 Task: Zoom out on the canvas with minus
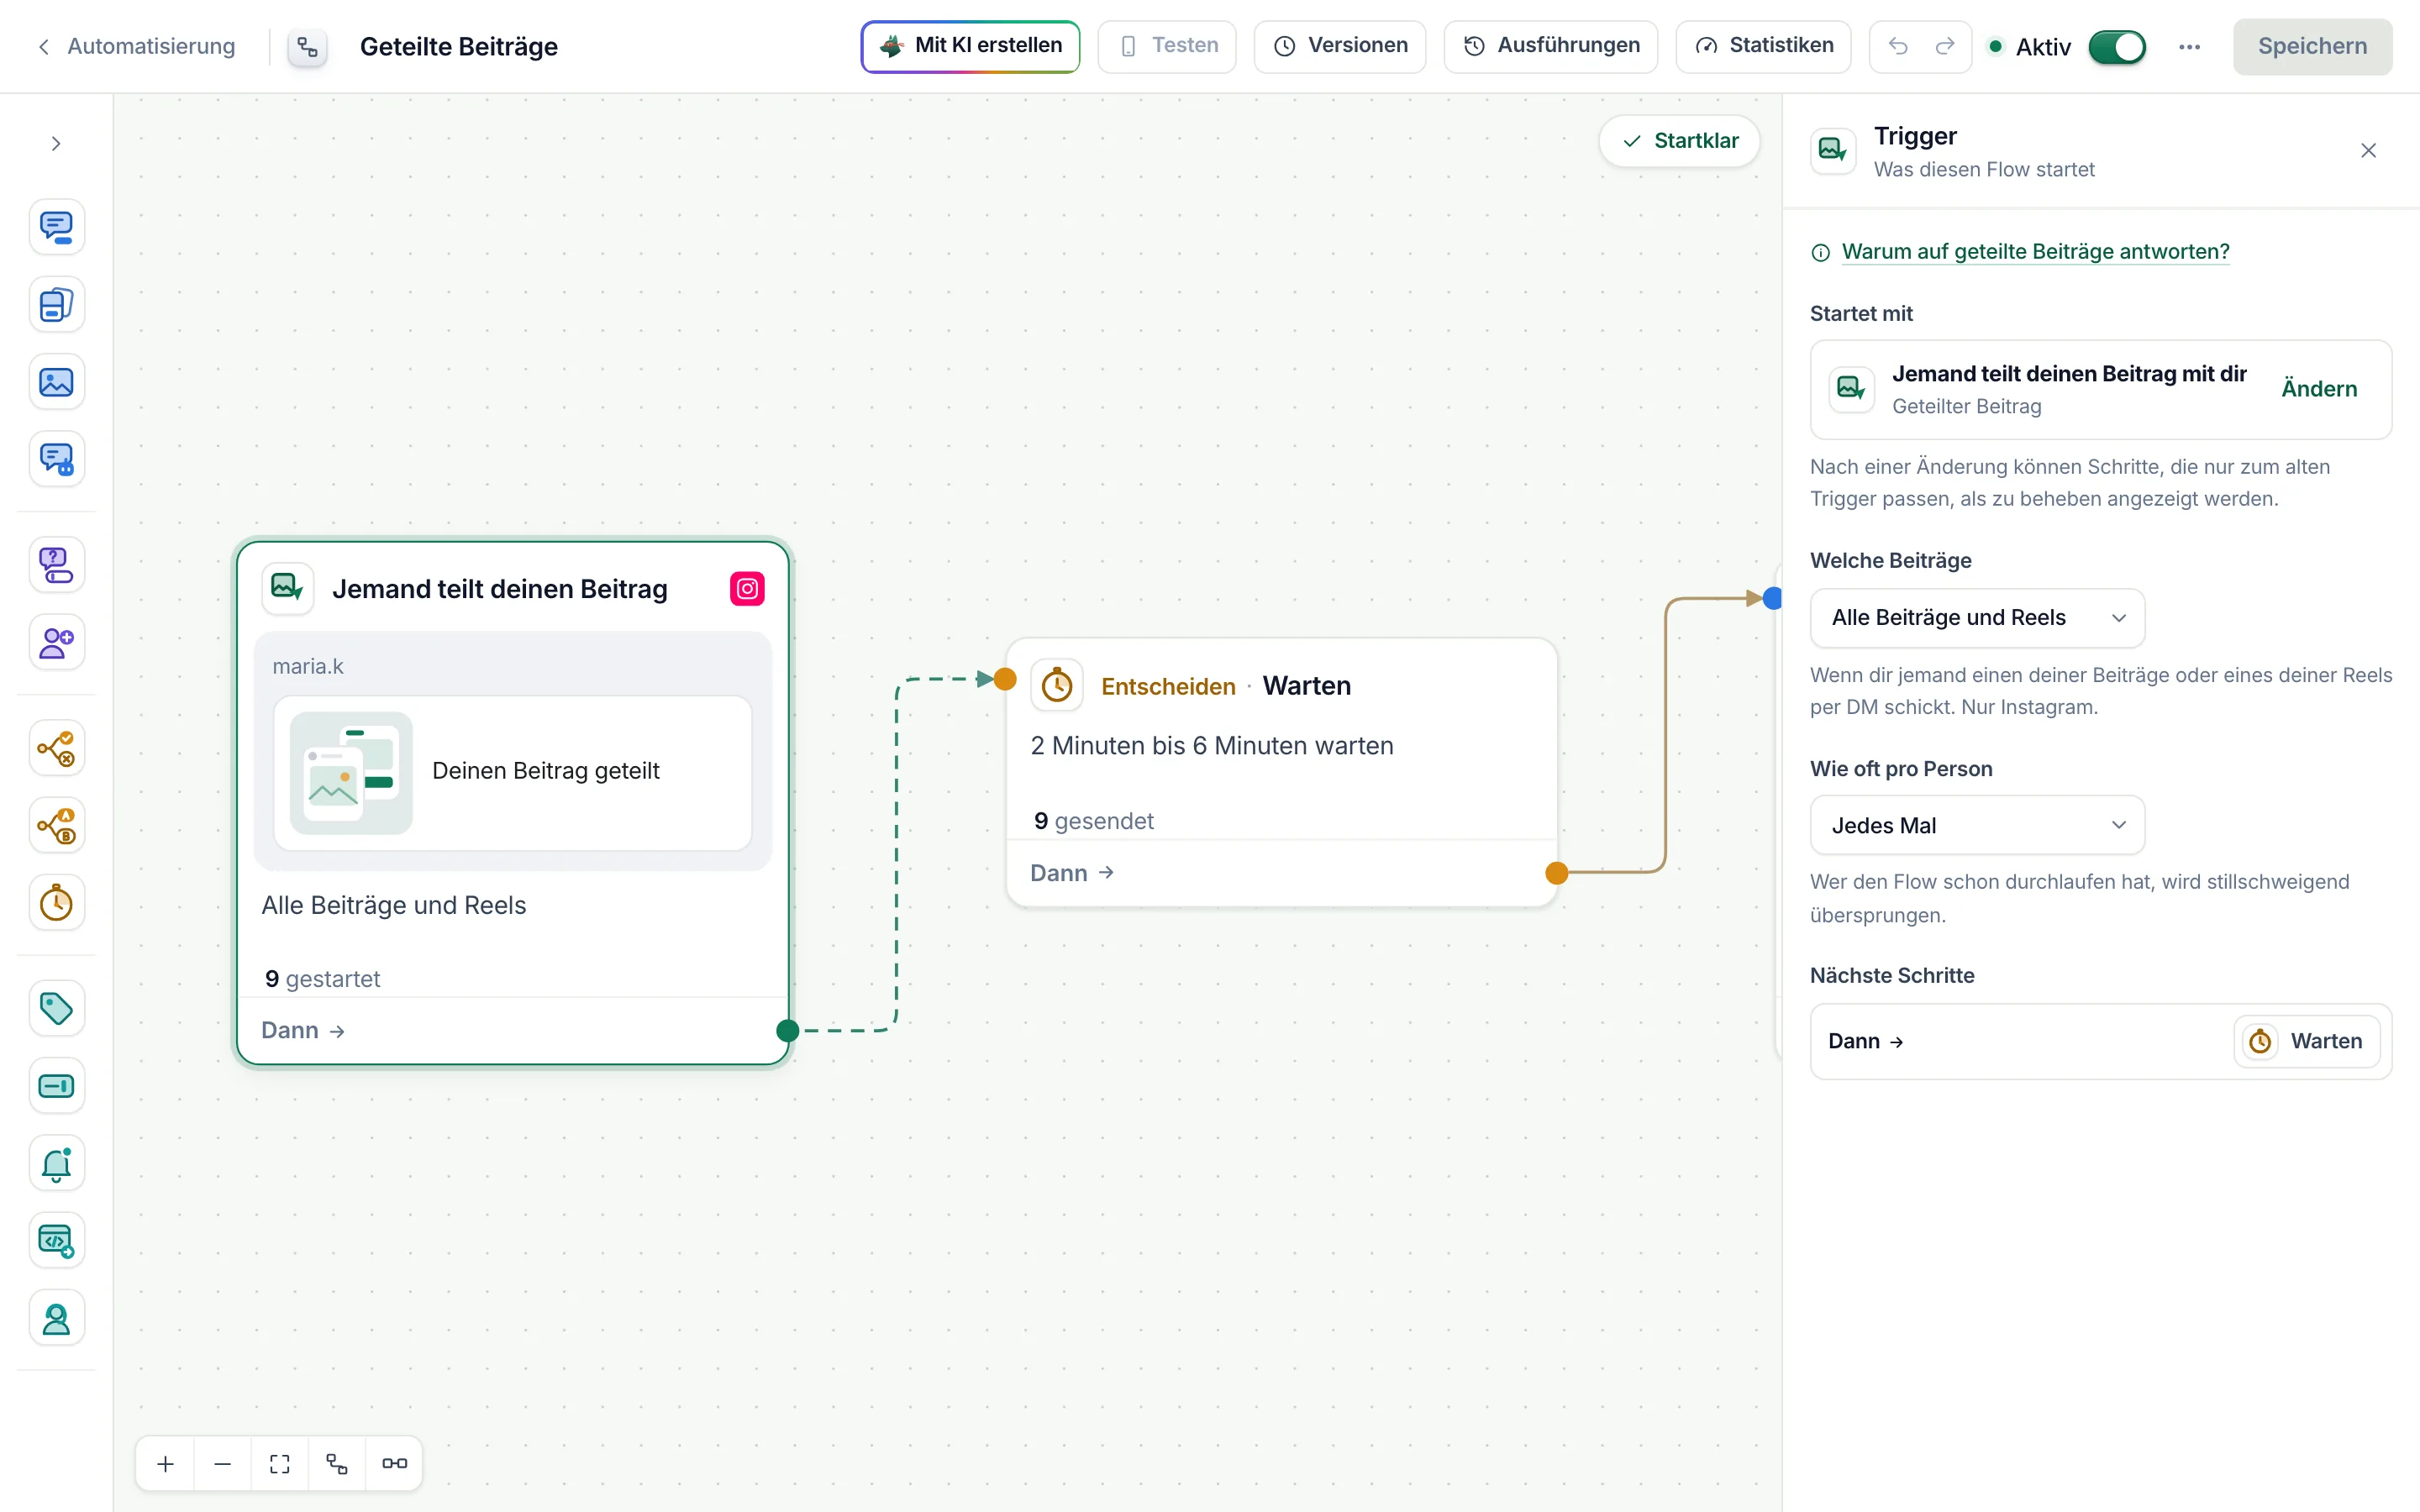click(x=223, y=1463)
